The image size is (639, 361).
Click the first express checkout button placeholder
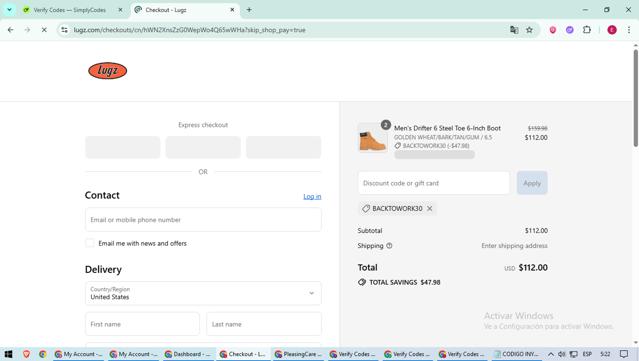[123, 147]
